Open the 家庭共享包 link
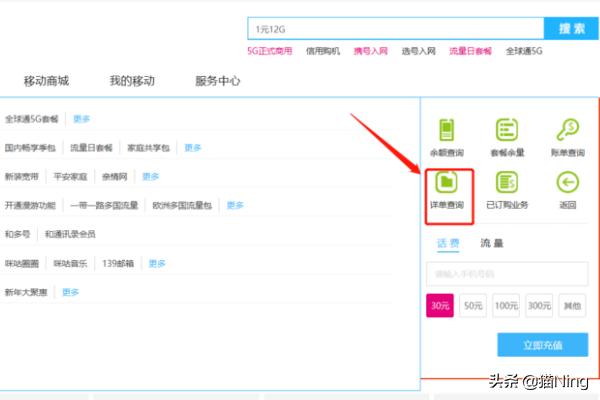 pos(148,148)
